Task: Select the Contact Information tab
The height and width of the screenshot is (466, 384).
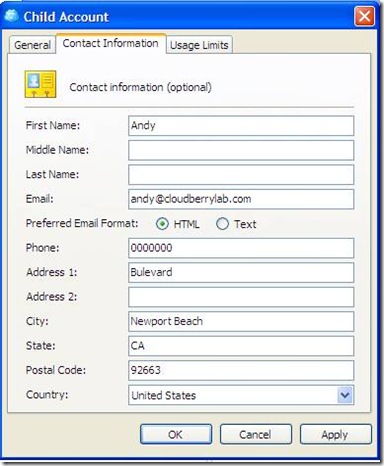Action: (111, 43)
